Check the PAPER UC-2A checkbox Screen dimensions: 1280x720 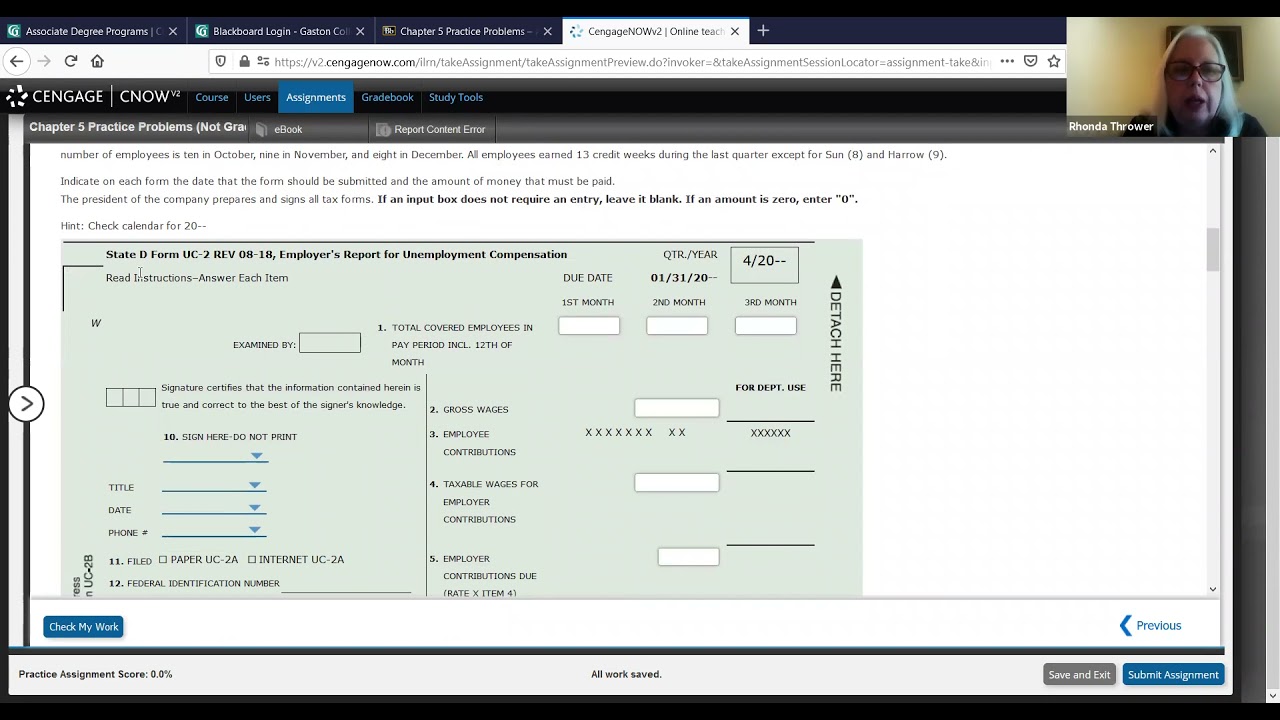(x=163, y=560)
